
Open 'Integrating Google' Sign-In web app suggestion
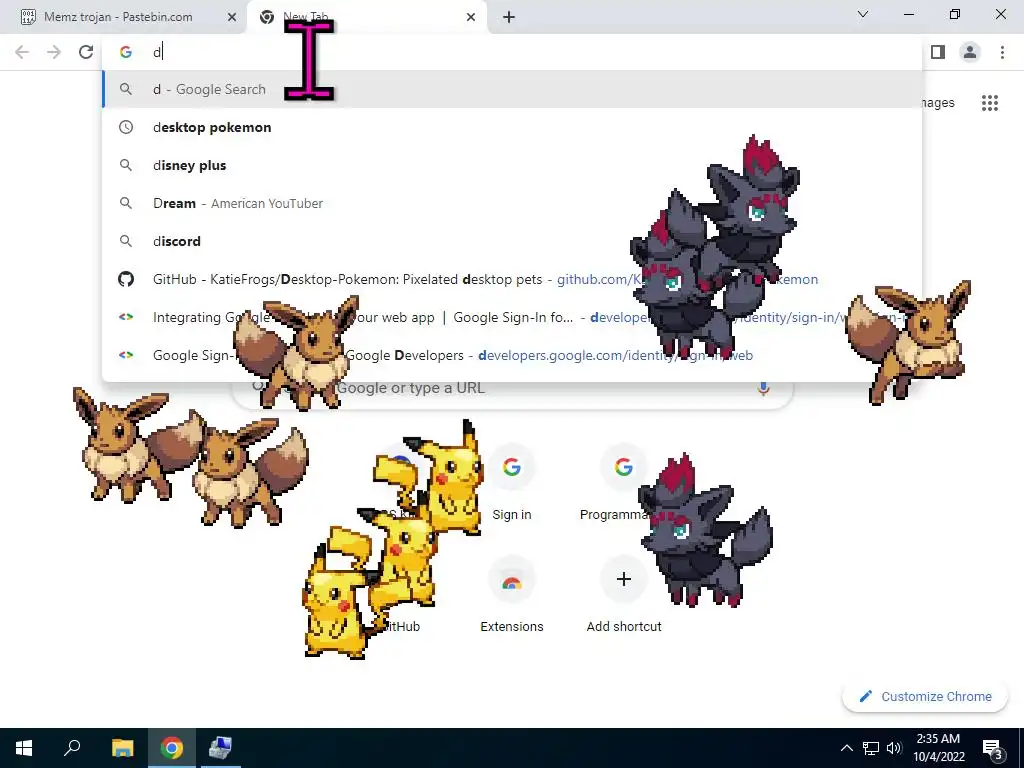coord(512,317)
